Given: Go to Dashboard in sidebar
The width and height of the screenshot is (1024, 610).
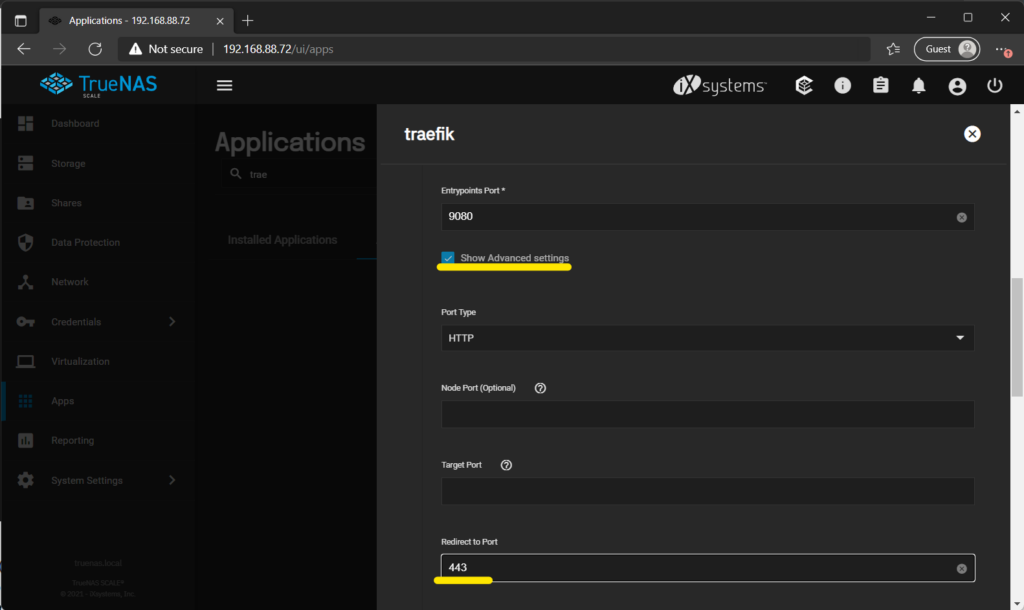Looking at the screenshot, I should click(x=75, y=123).
